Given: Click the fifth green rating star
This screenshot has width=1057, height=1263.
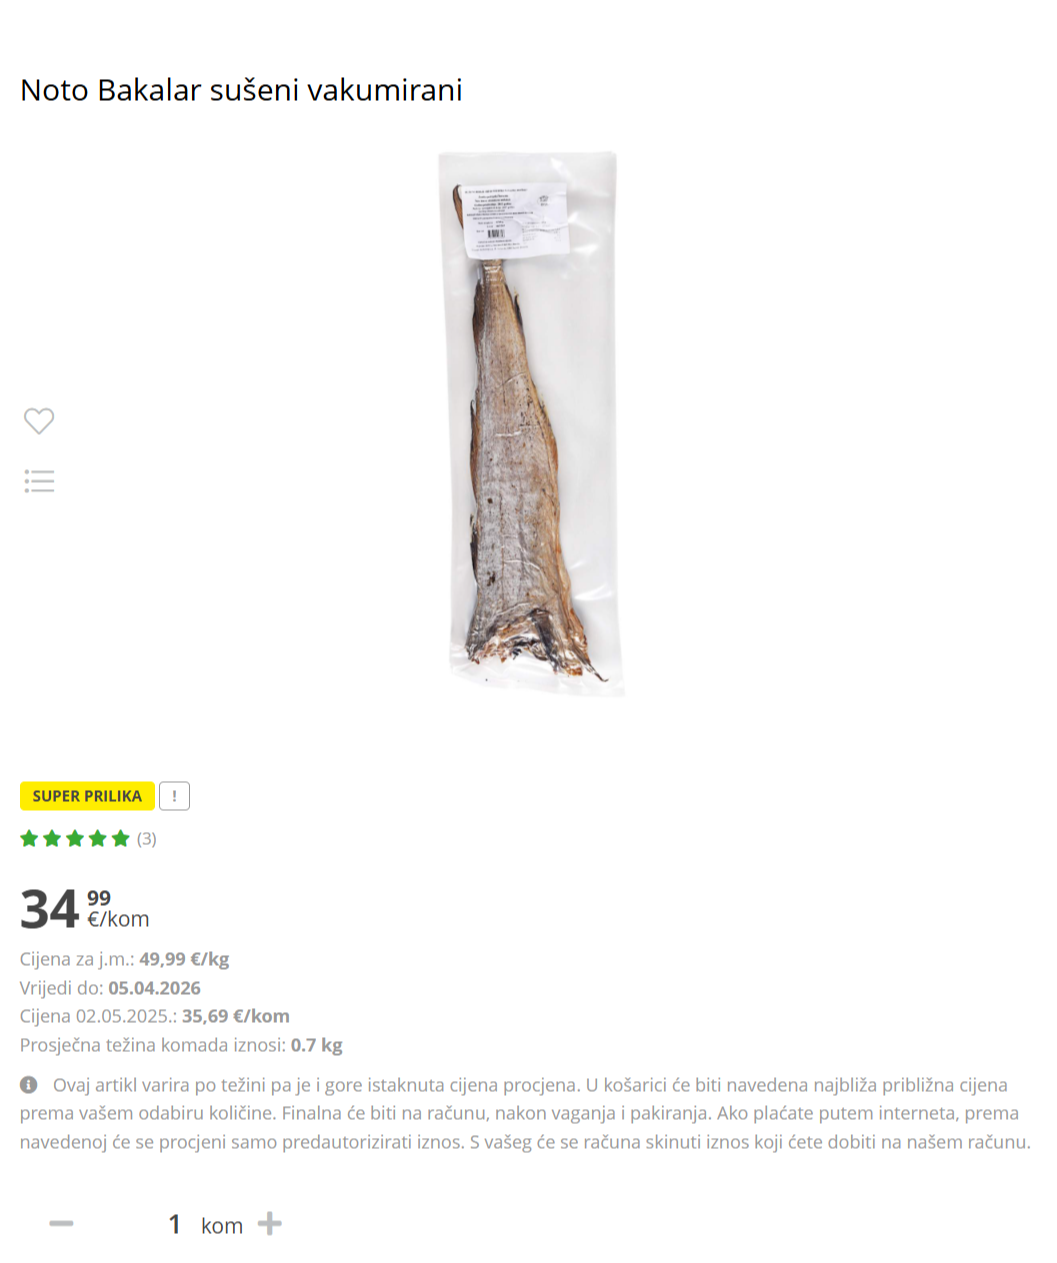Looking at the screenshot, I should (x=121, y=838).
